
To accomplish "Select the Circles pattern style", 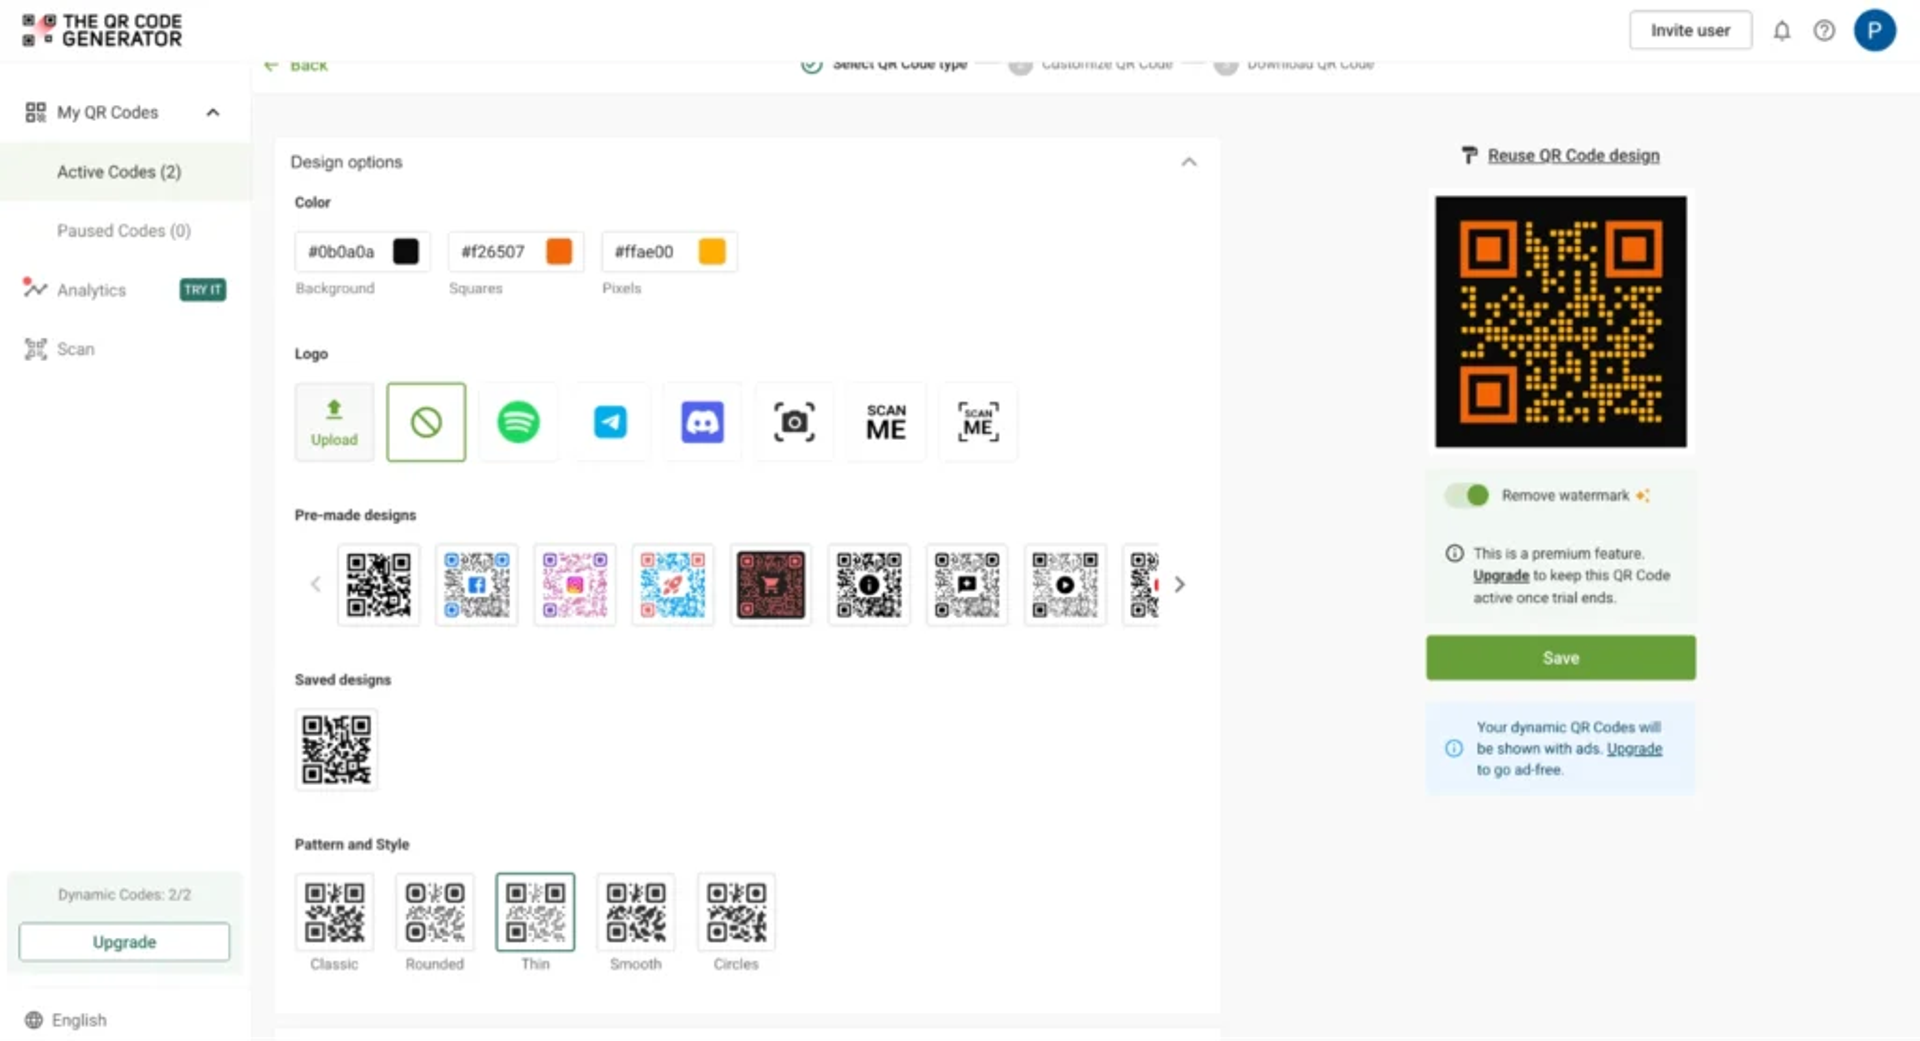I will coord(736,912).
